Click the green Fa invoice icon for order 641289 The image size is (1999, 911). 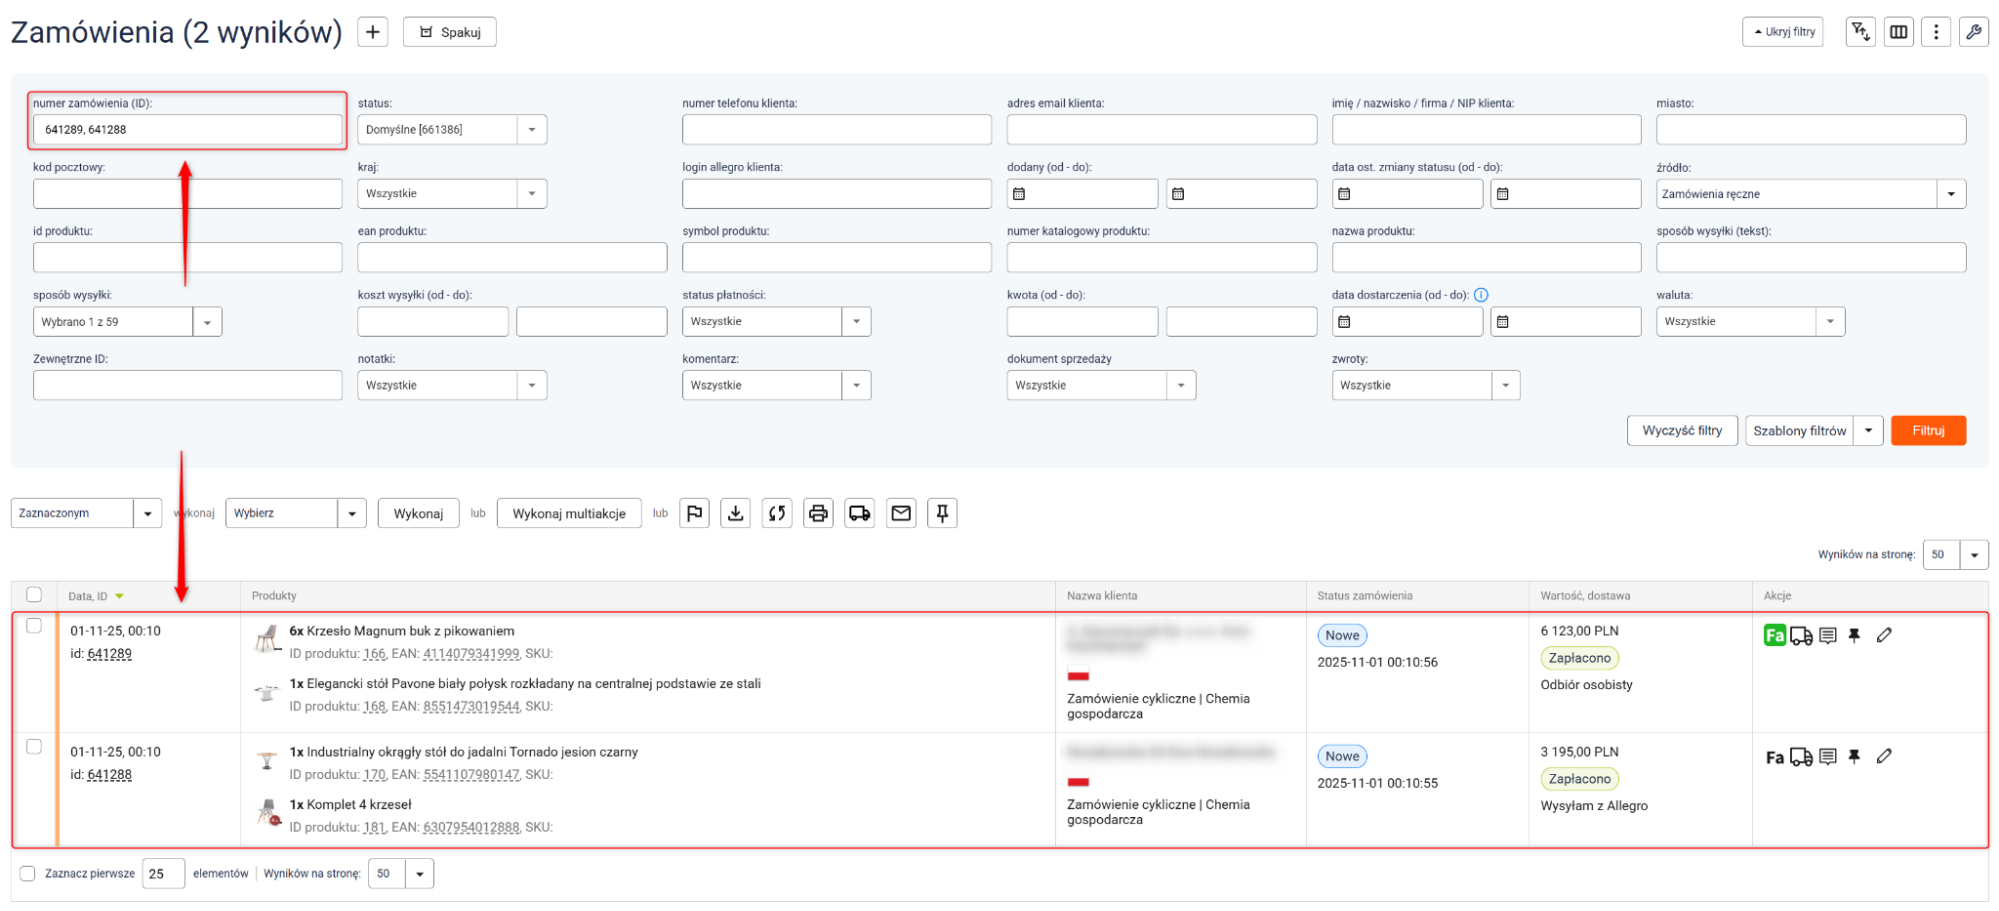click(x=1774, y=635)
